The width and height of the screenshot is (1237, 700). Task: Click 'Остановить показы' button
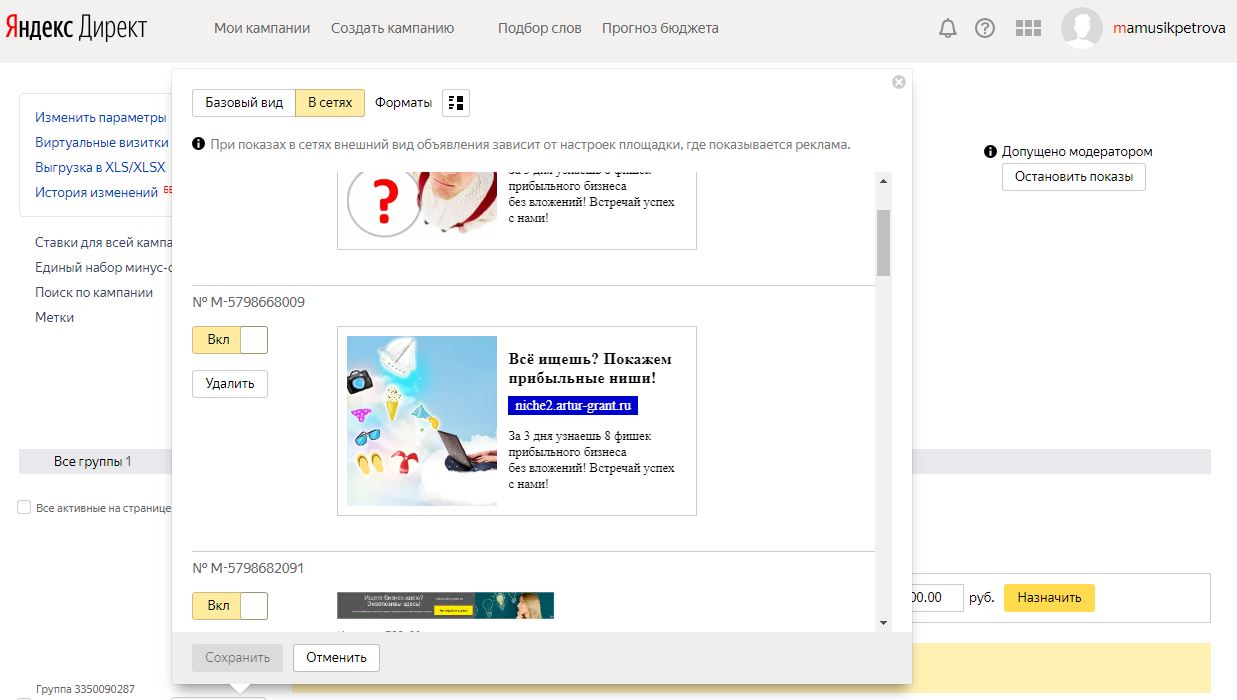point(1074,177)
